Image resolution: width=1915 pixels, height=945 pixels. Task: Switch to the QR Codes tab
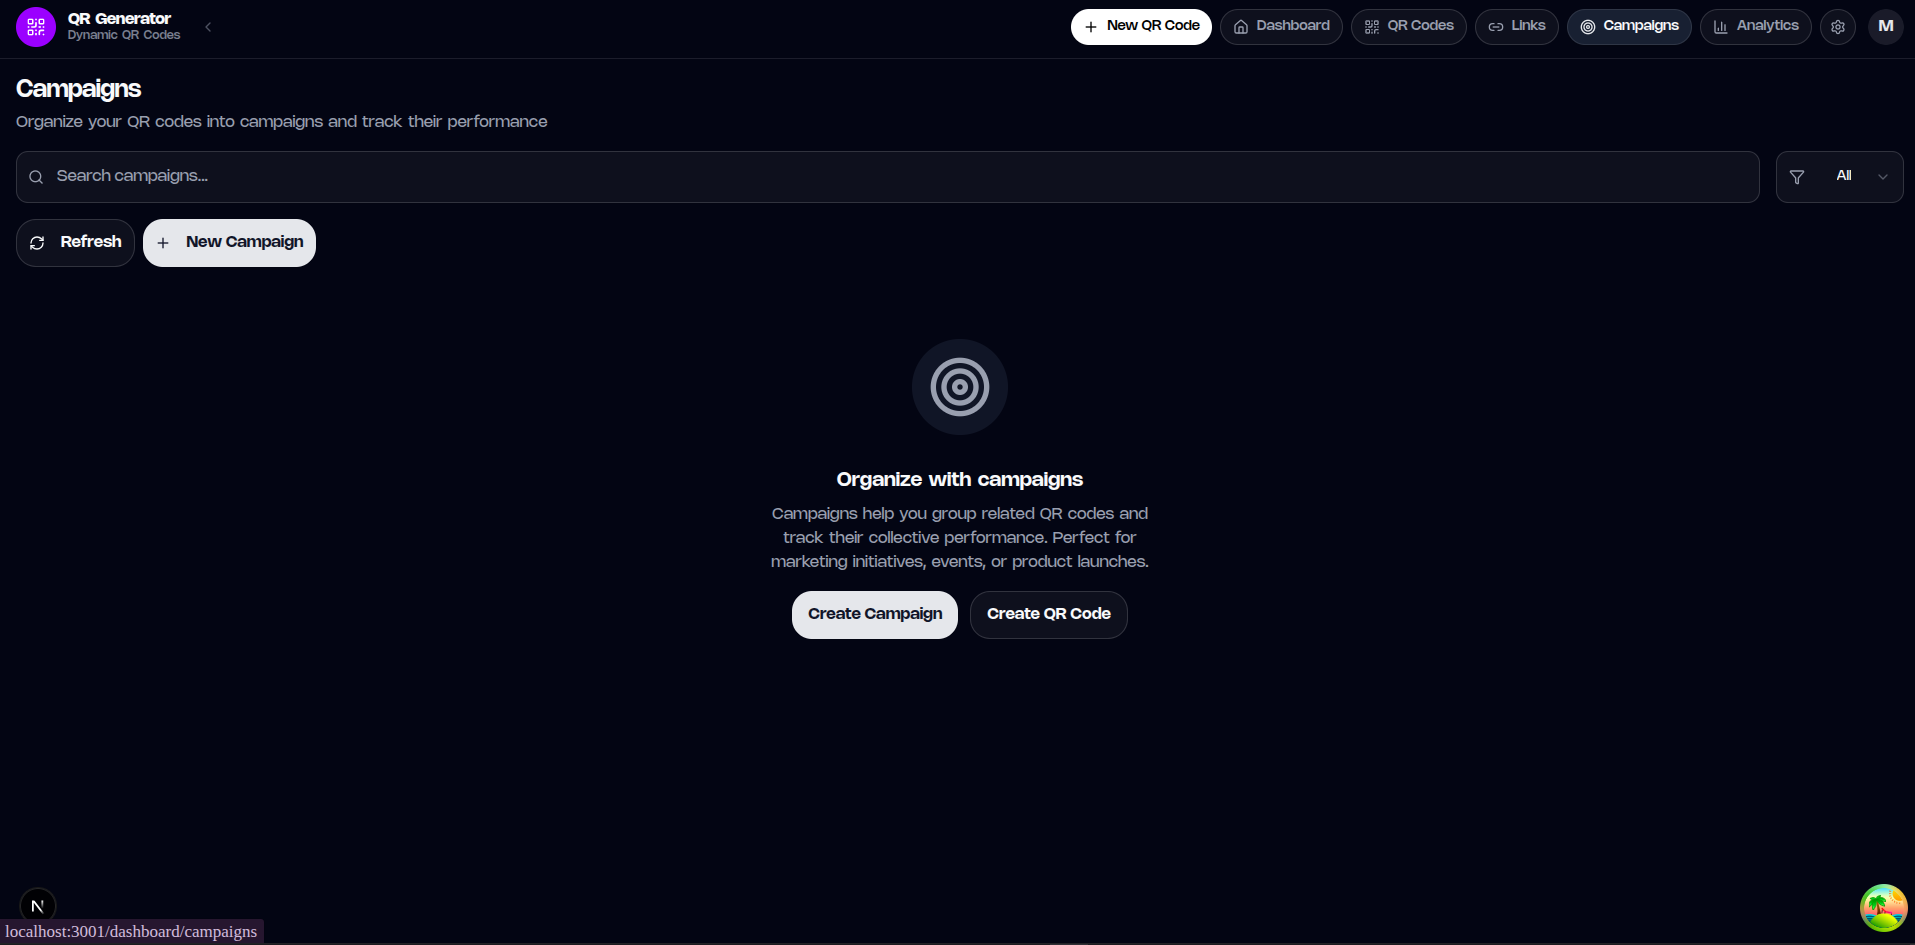[x=1408, y=27]
